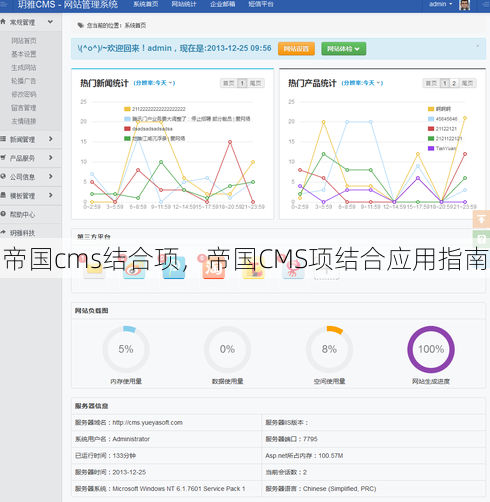
Task: Click the share arrow icon beside 玥雅科技
Action: (3, 232)
